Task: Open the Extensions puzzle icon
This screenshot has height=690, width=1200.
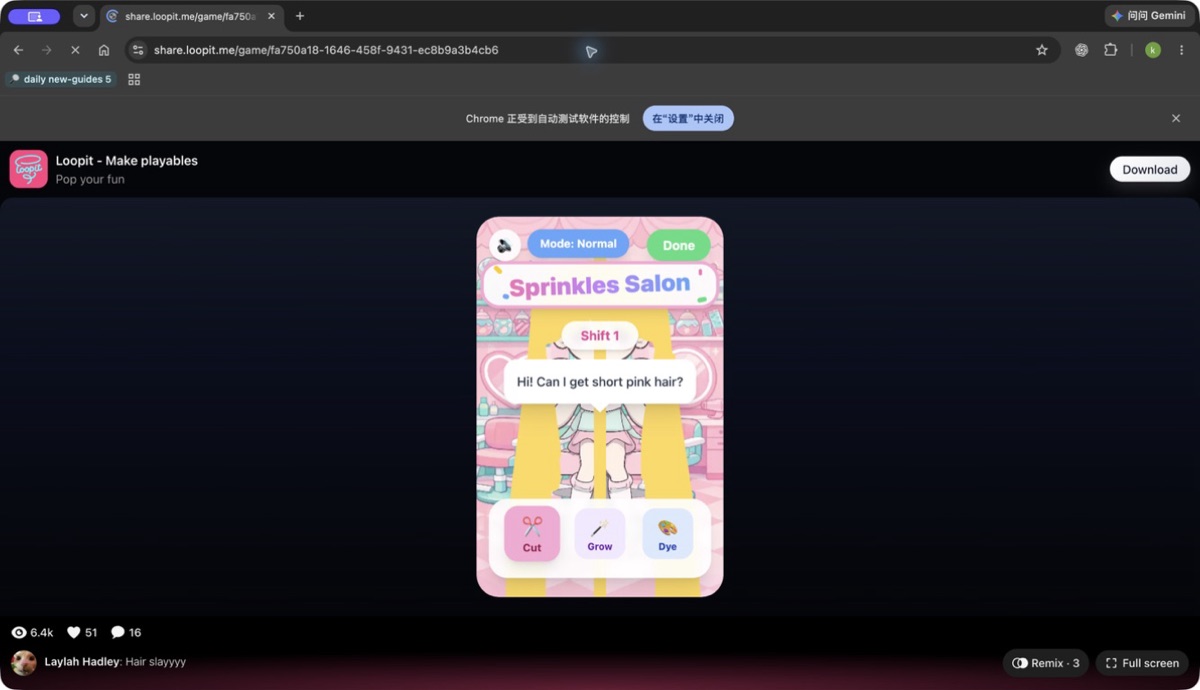Action: coord(1110,50)
